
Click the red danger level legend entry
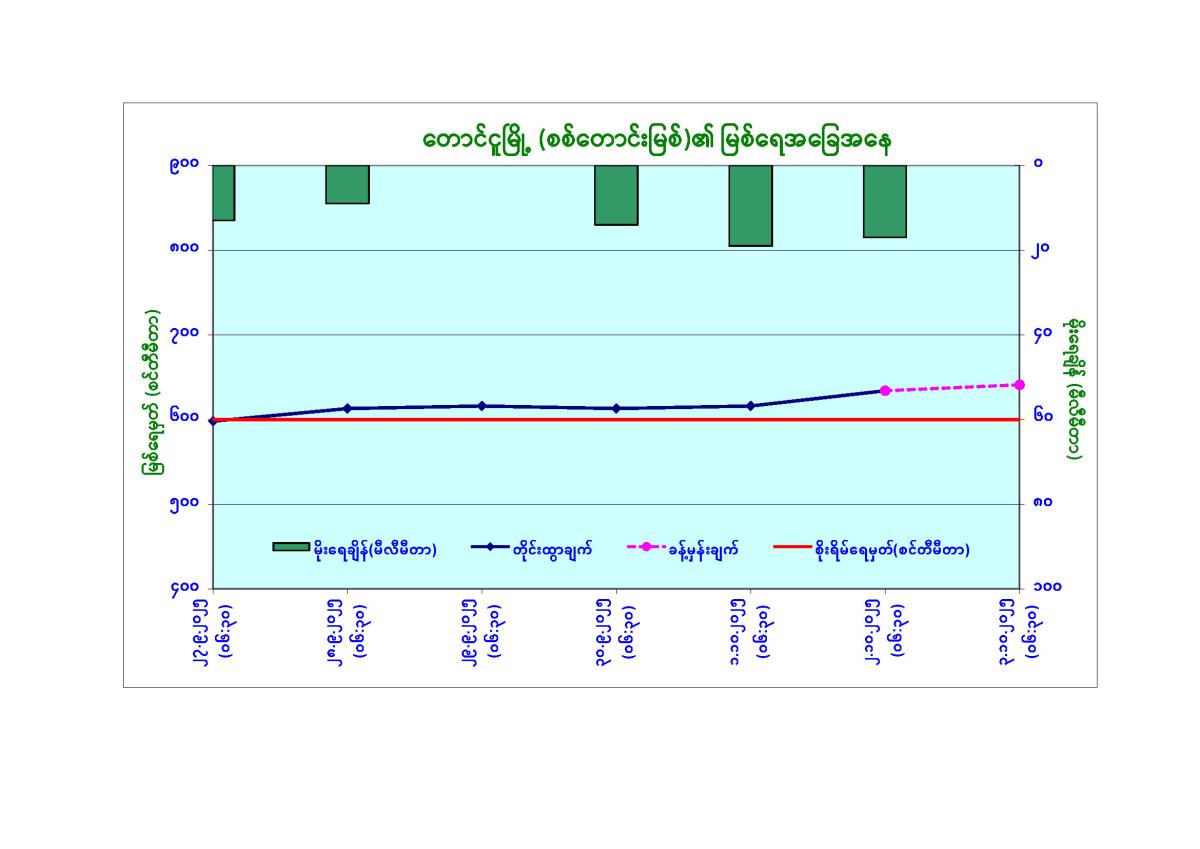pyautogui.click(x=872, y=547)
